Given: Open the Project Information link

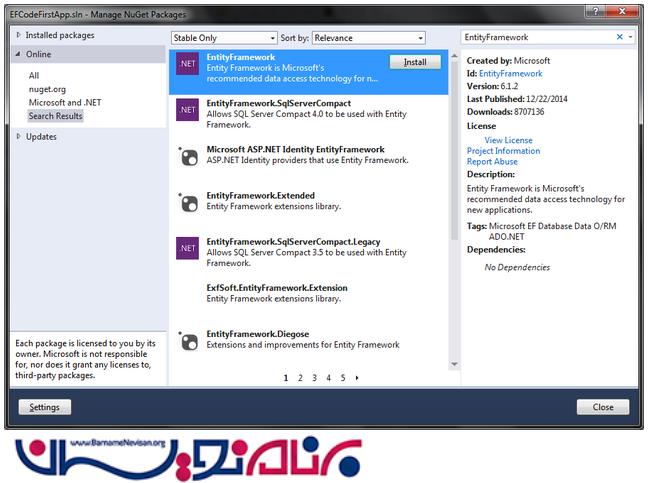Looking at the screenshot, I should [x=503, y=151].
